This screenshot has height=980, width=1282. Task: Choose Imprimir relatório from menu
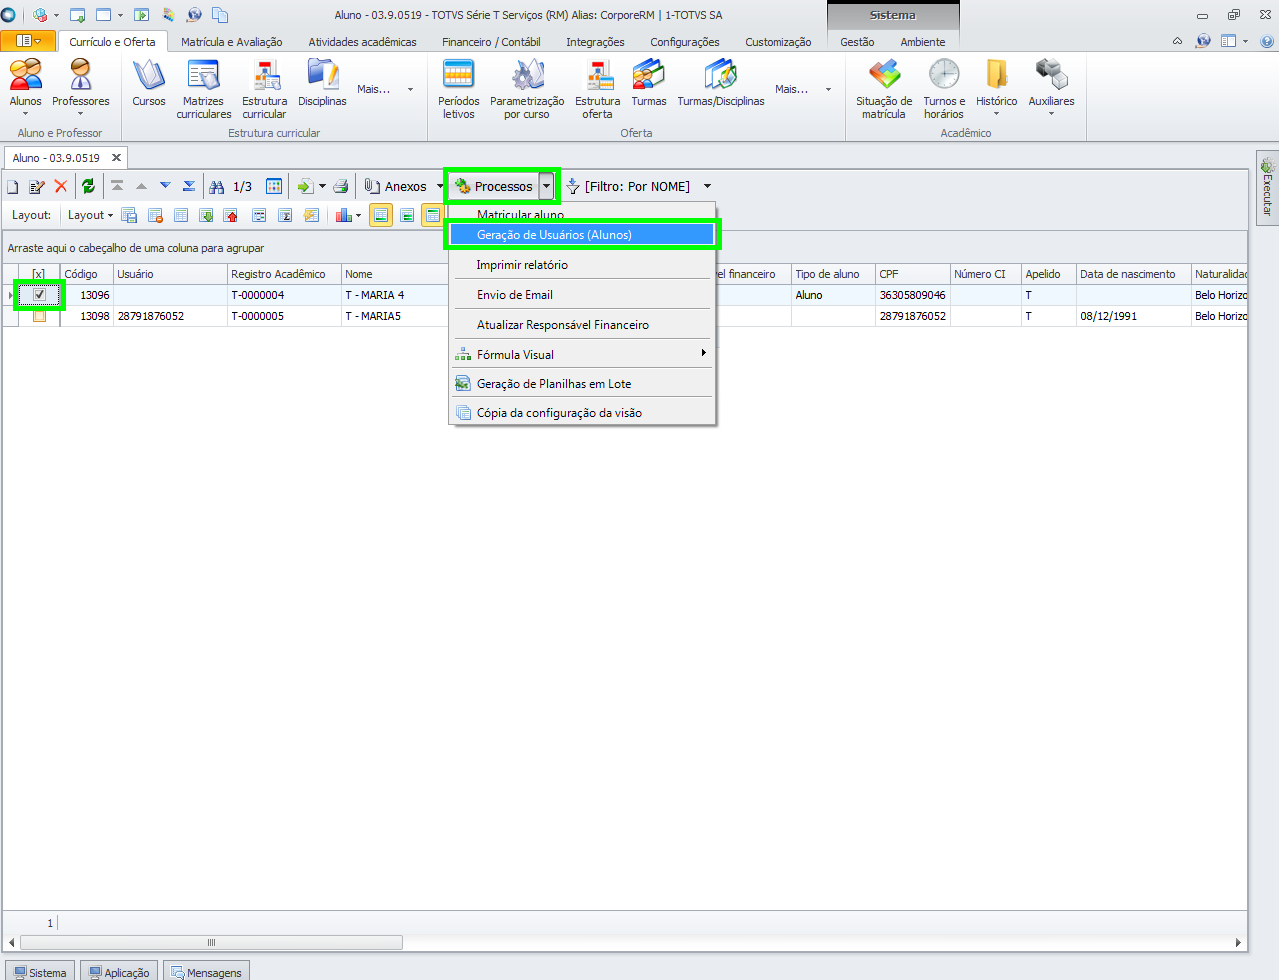click(582, 265)
